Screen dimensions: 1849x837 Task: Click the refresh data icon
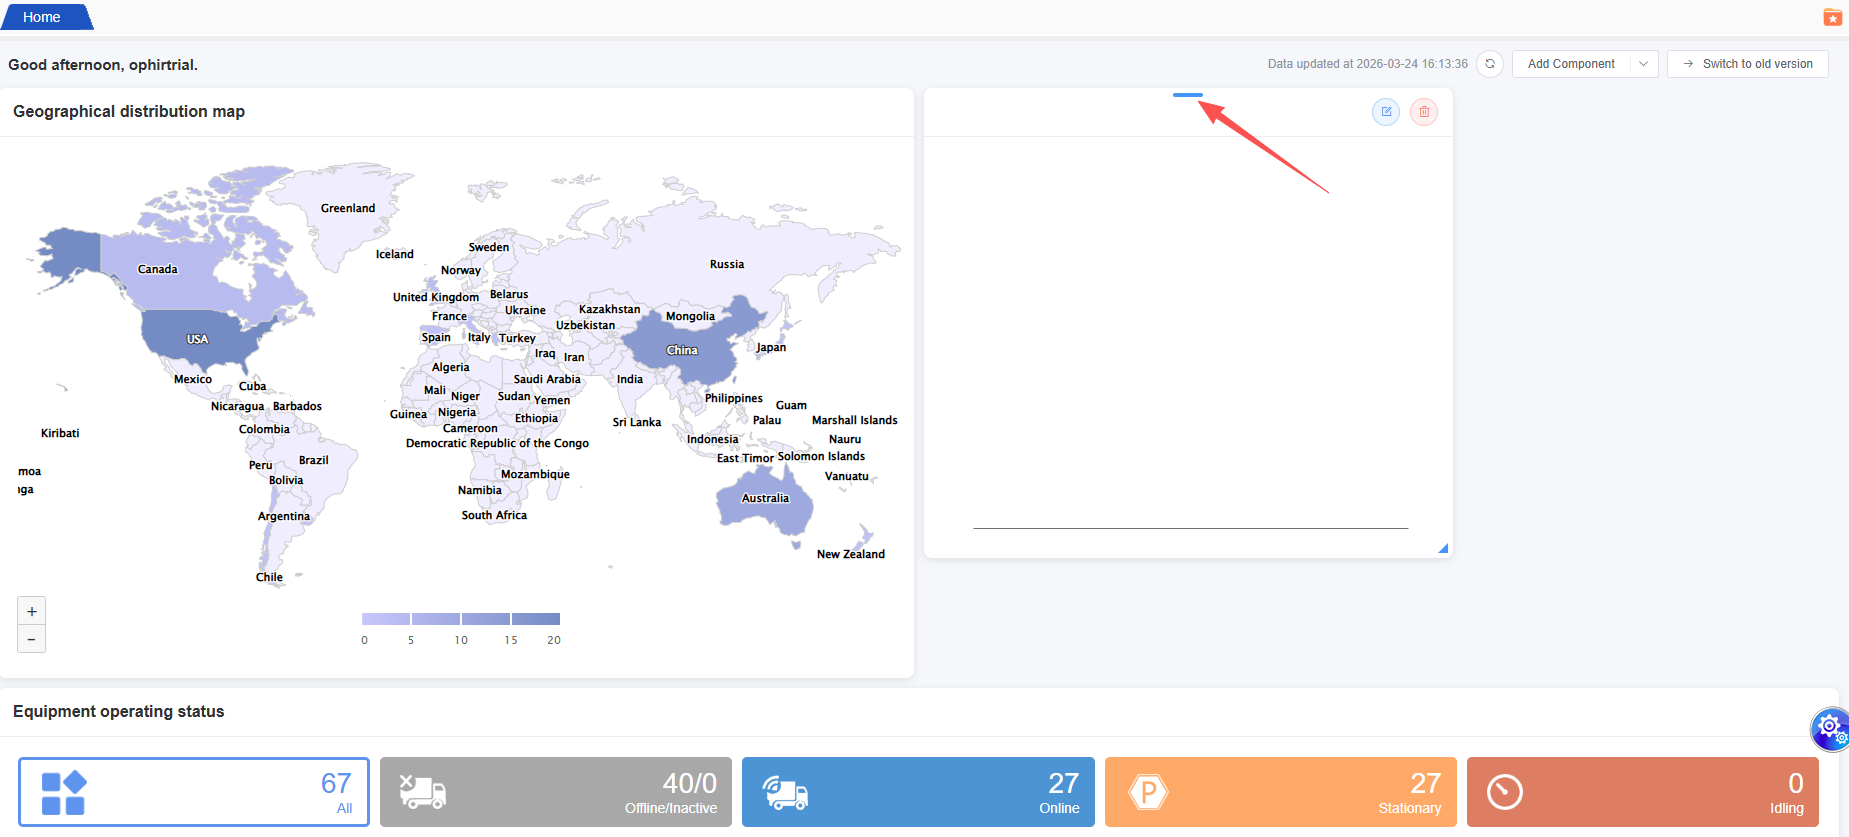click(x=1490, y=64)
